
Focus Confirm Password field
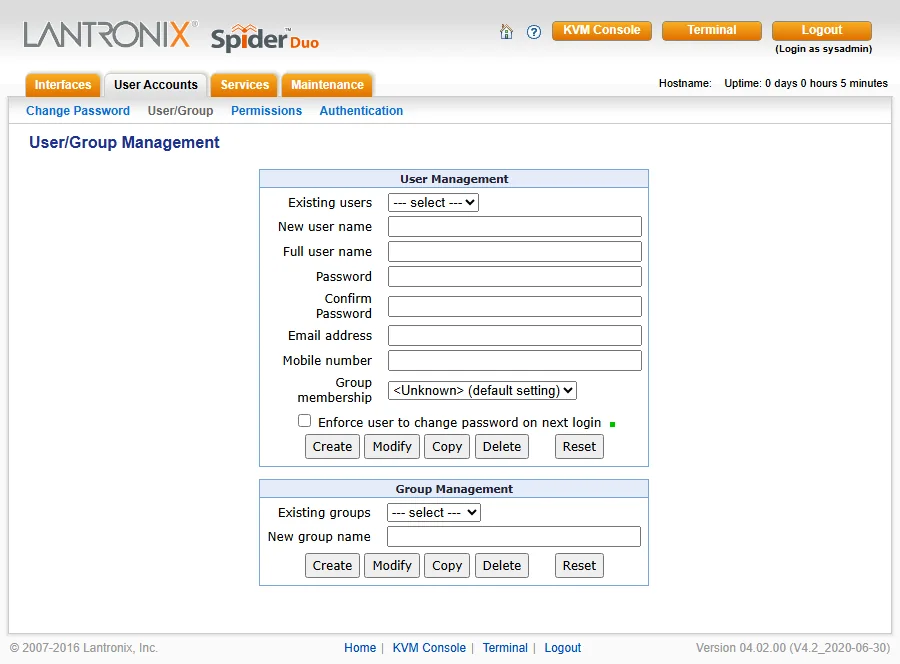(x=515, y=306)
